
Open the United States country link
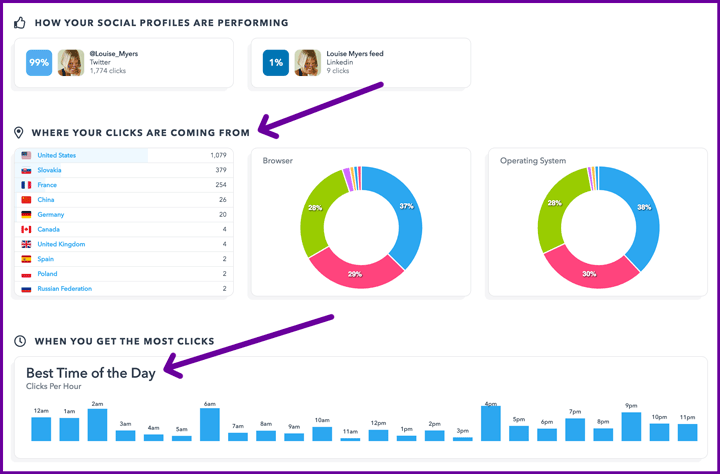coord(56,155)
